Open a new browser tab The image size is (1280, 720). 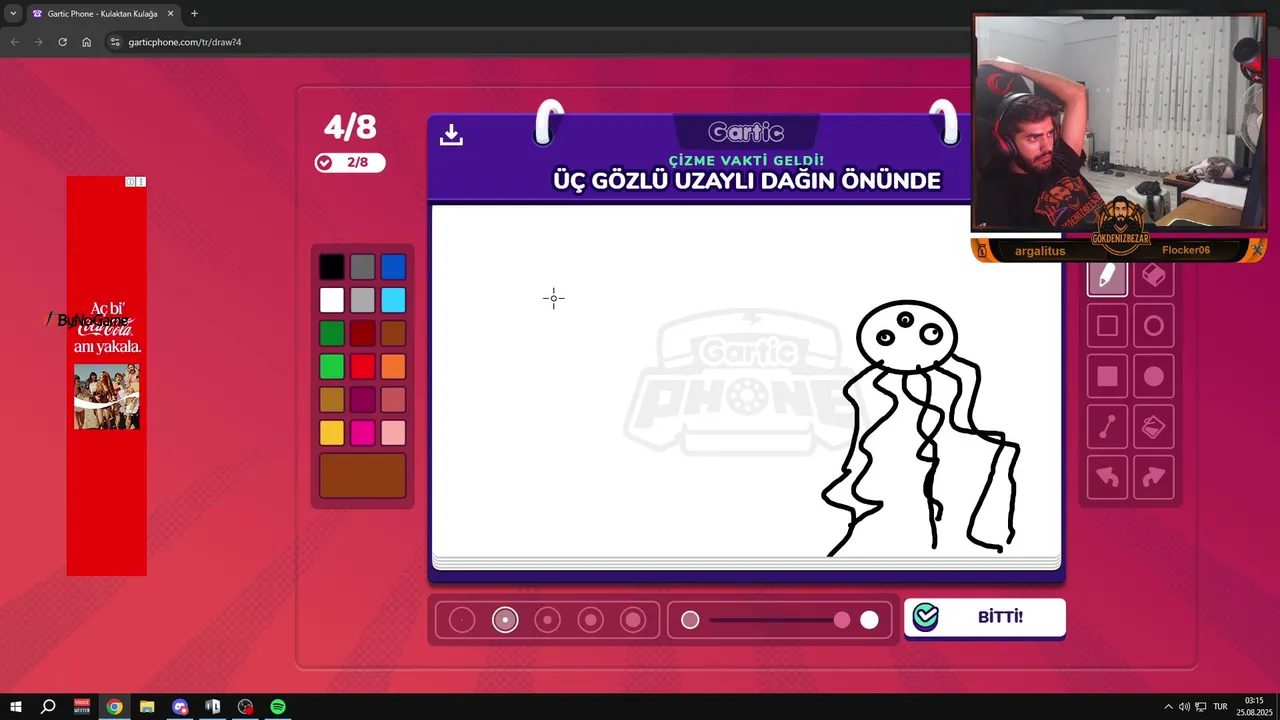[194, 14]
